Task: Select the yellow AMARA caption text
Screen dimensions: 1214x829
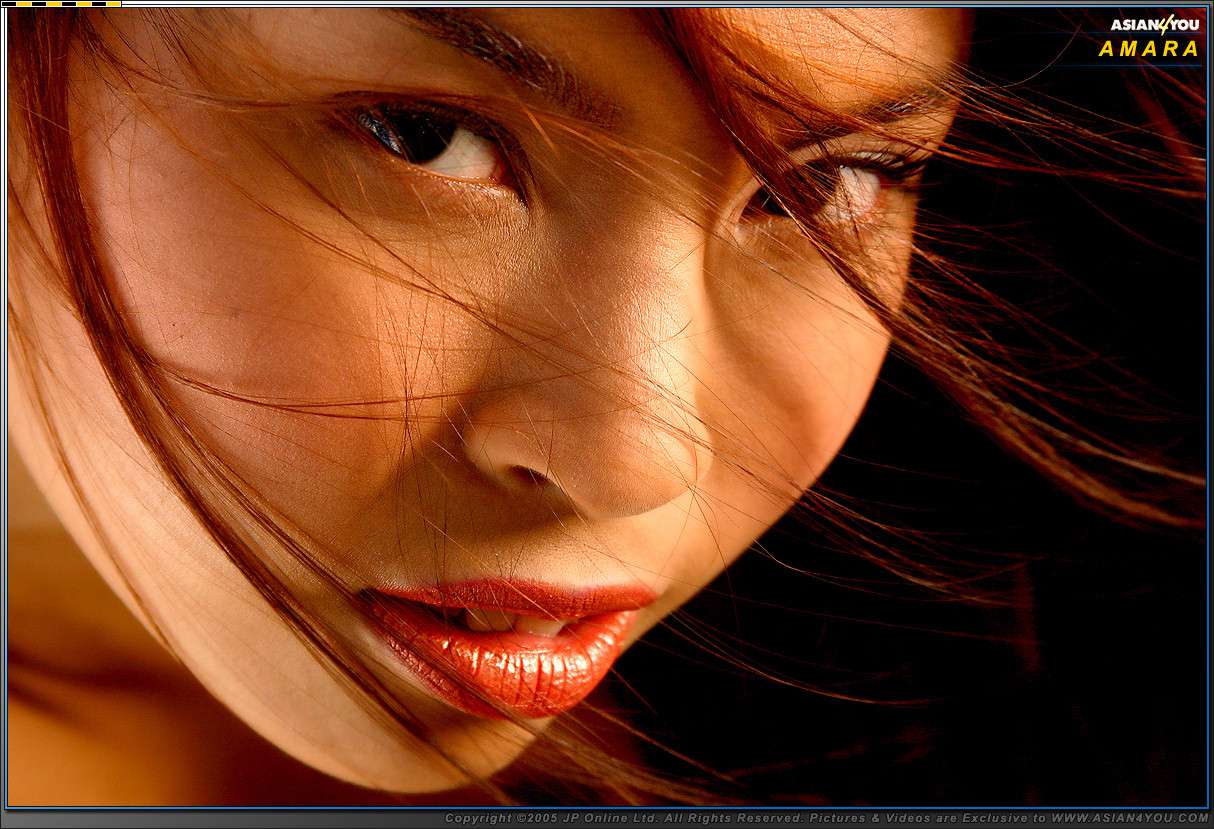Action: pos(1148,49)
